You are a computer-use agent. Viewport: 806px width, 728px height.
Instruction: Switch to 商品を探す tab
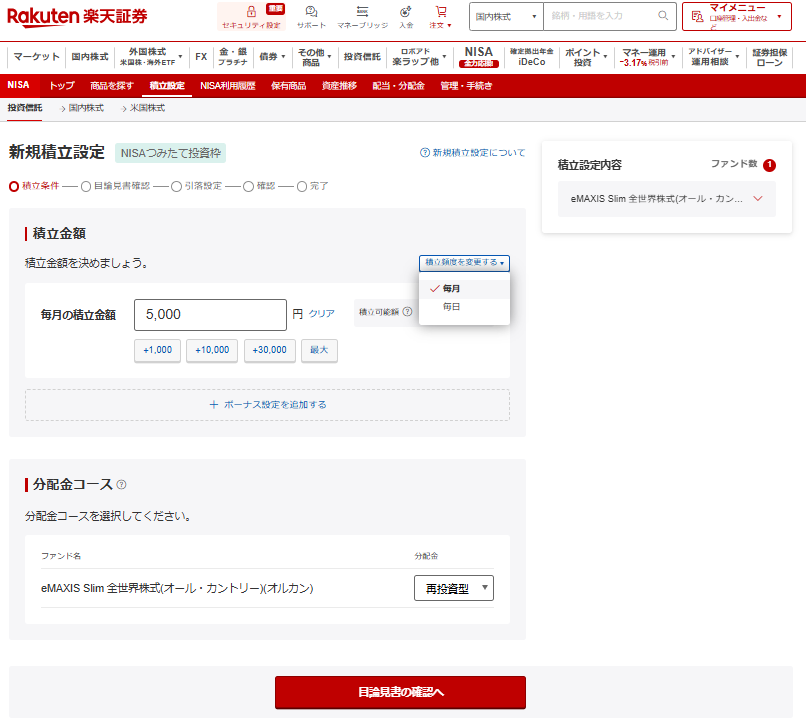coord(112,85)
